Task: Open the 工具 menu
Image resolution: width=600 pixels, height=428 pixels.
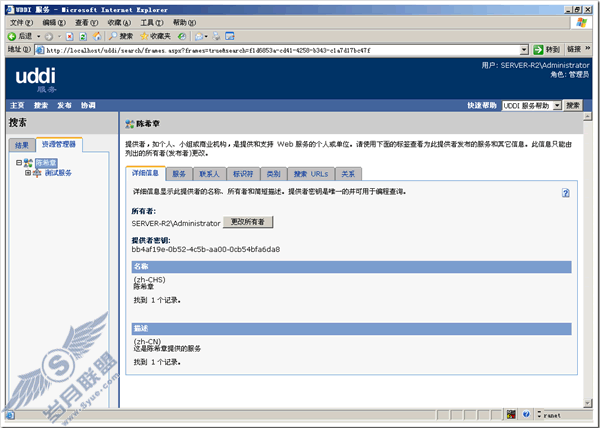Action: [152, 23]
